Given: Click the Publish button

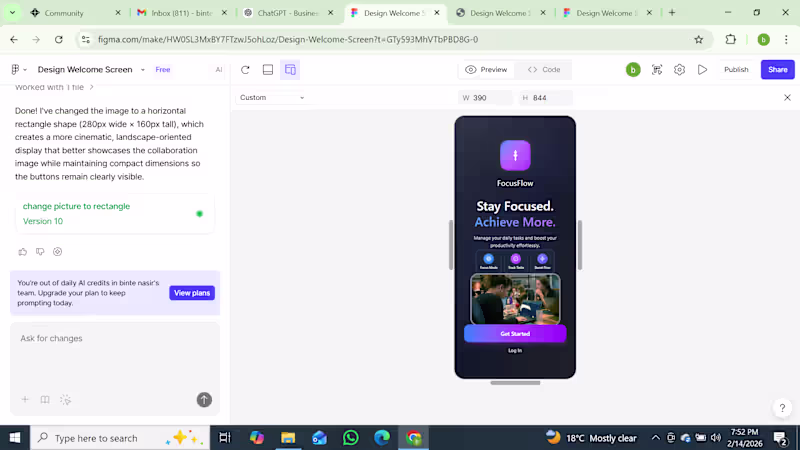Looking at the screenshot, I should pyautogui.click(x=736, y=70).
